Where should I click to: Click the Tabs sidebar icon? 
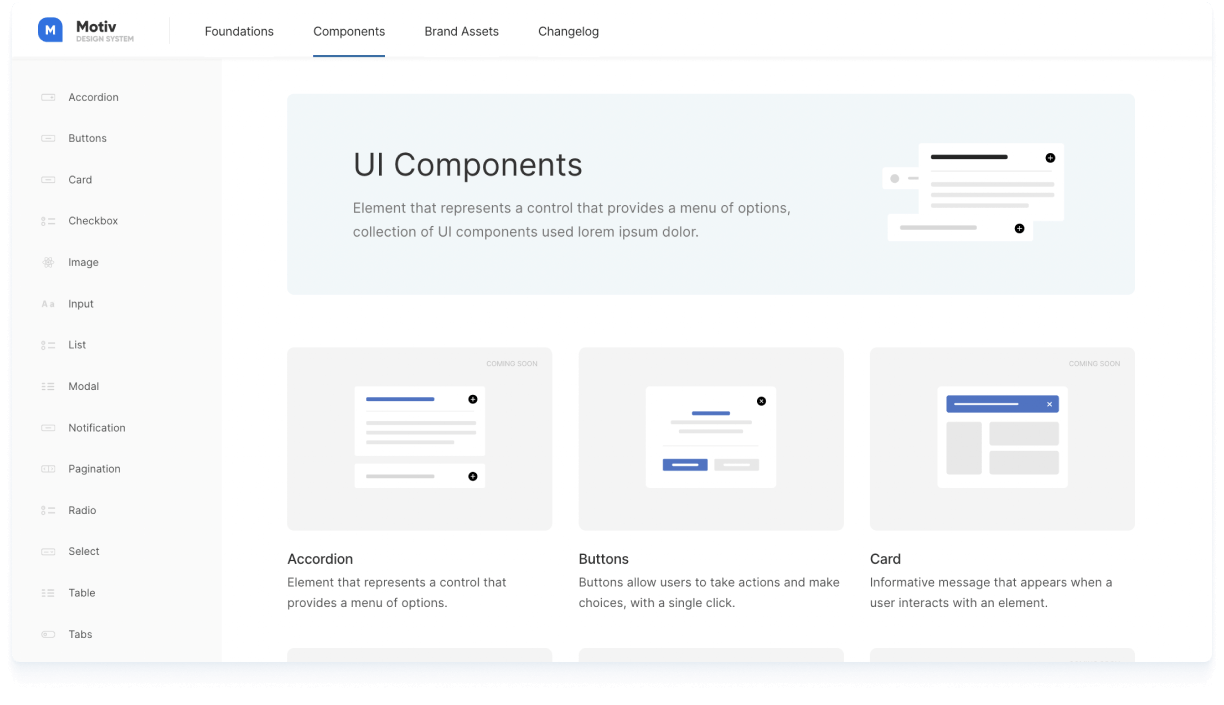pos(48,635)
